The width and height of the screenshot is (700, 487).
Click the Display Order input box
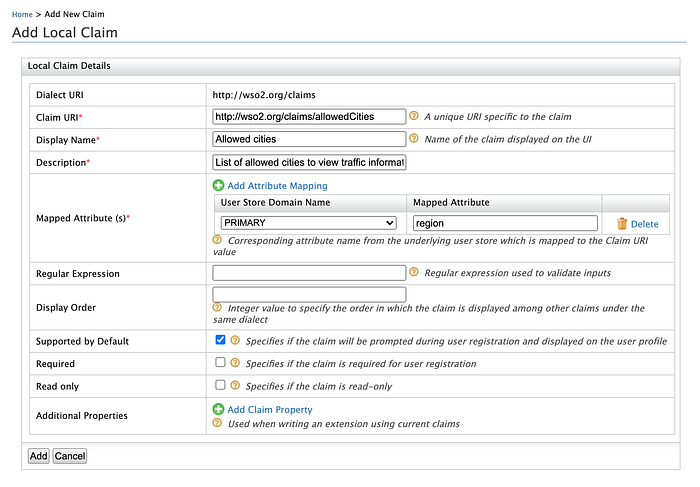point(309,295)
